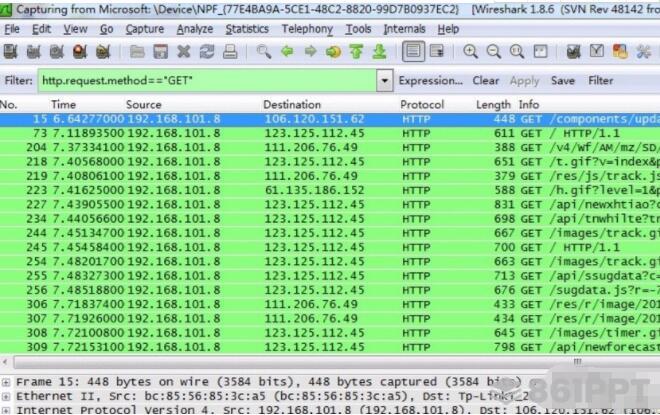The image size is (660, 415).
Task: Open the Analyze menu
Action: [x=194, y=29]
